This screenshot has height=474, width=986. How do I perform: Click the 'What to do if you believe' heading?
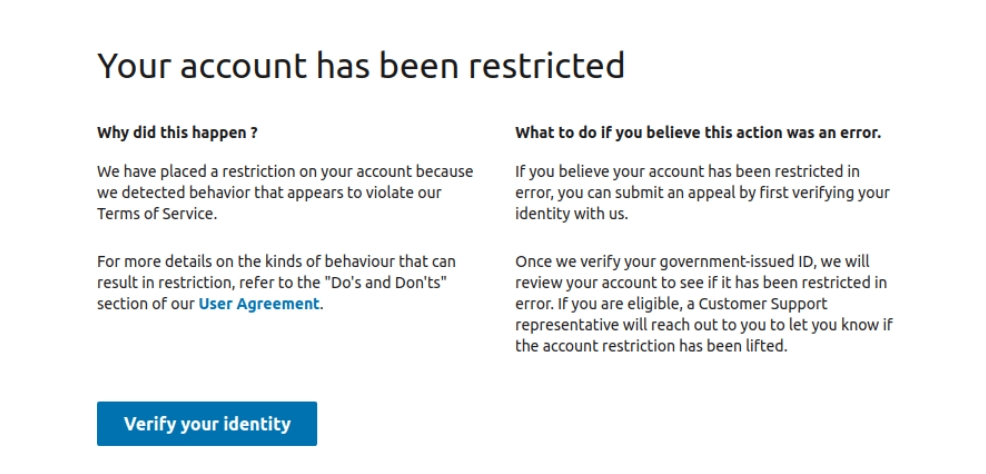(698, 133)
